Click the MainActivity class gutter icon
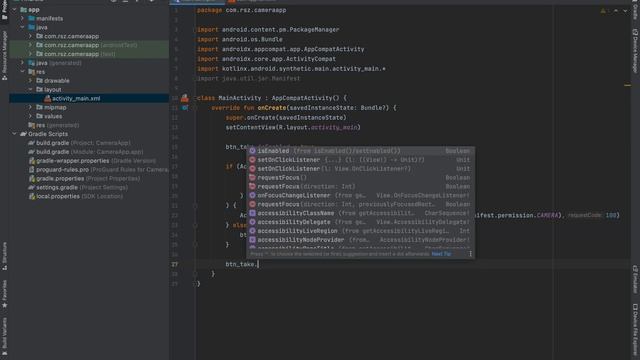 [x=185, y=98]
